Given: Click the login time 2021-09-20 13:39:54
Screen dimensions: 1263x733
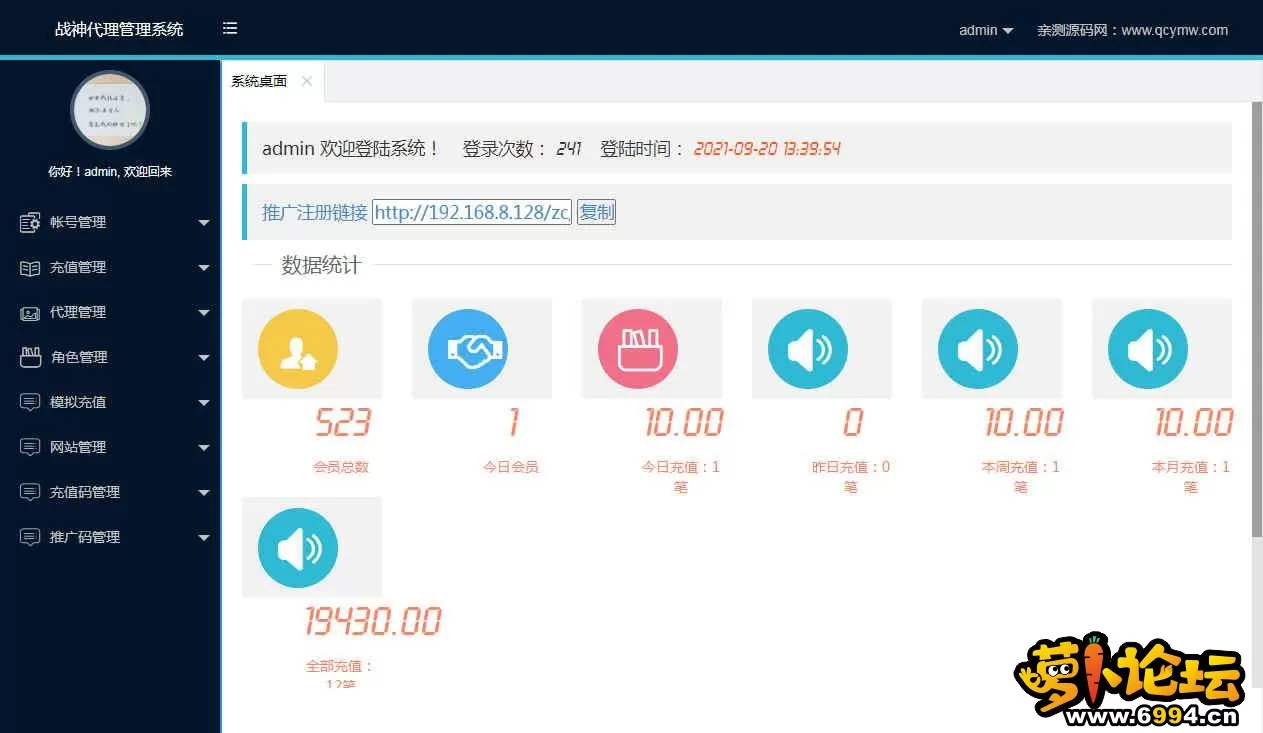Looking at the screenshot, I should [x=767, y=149].
